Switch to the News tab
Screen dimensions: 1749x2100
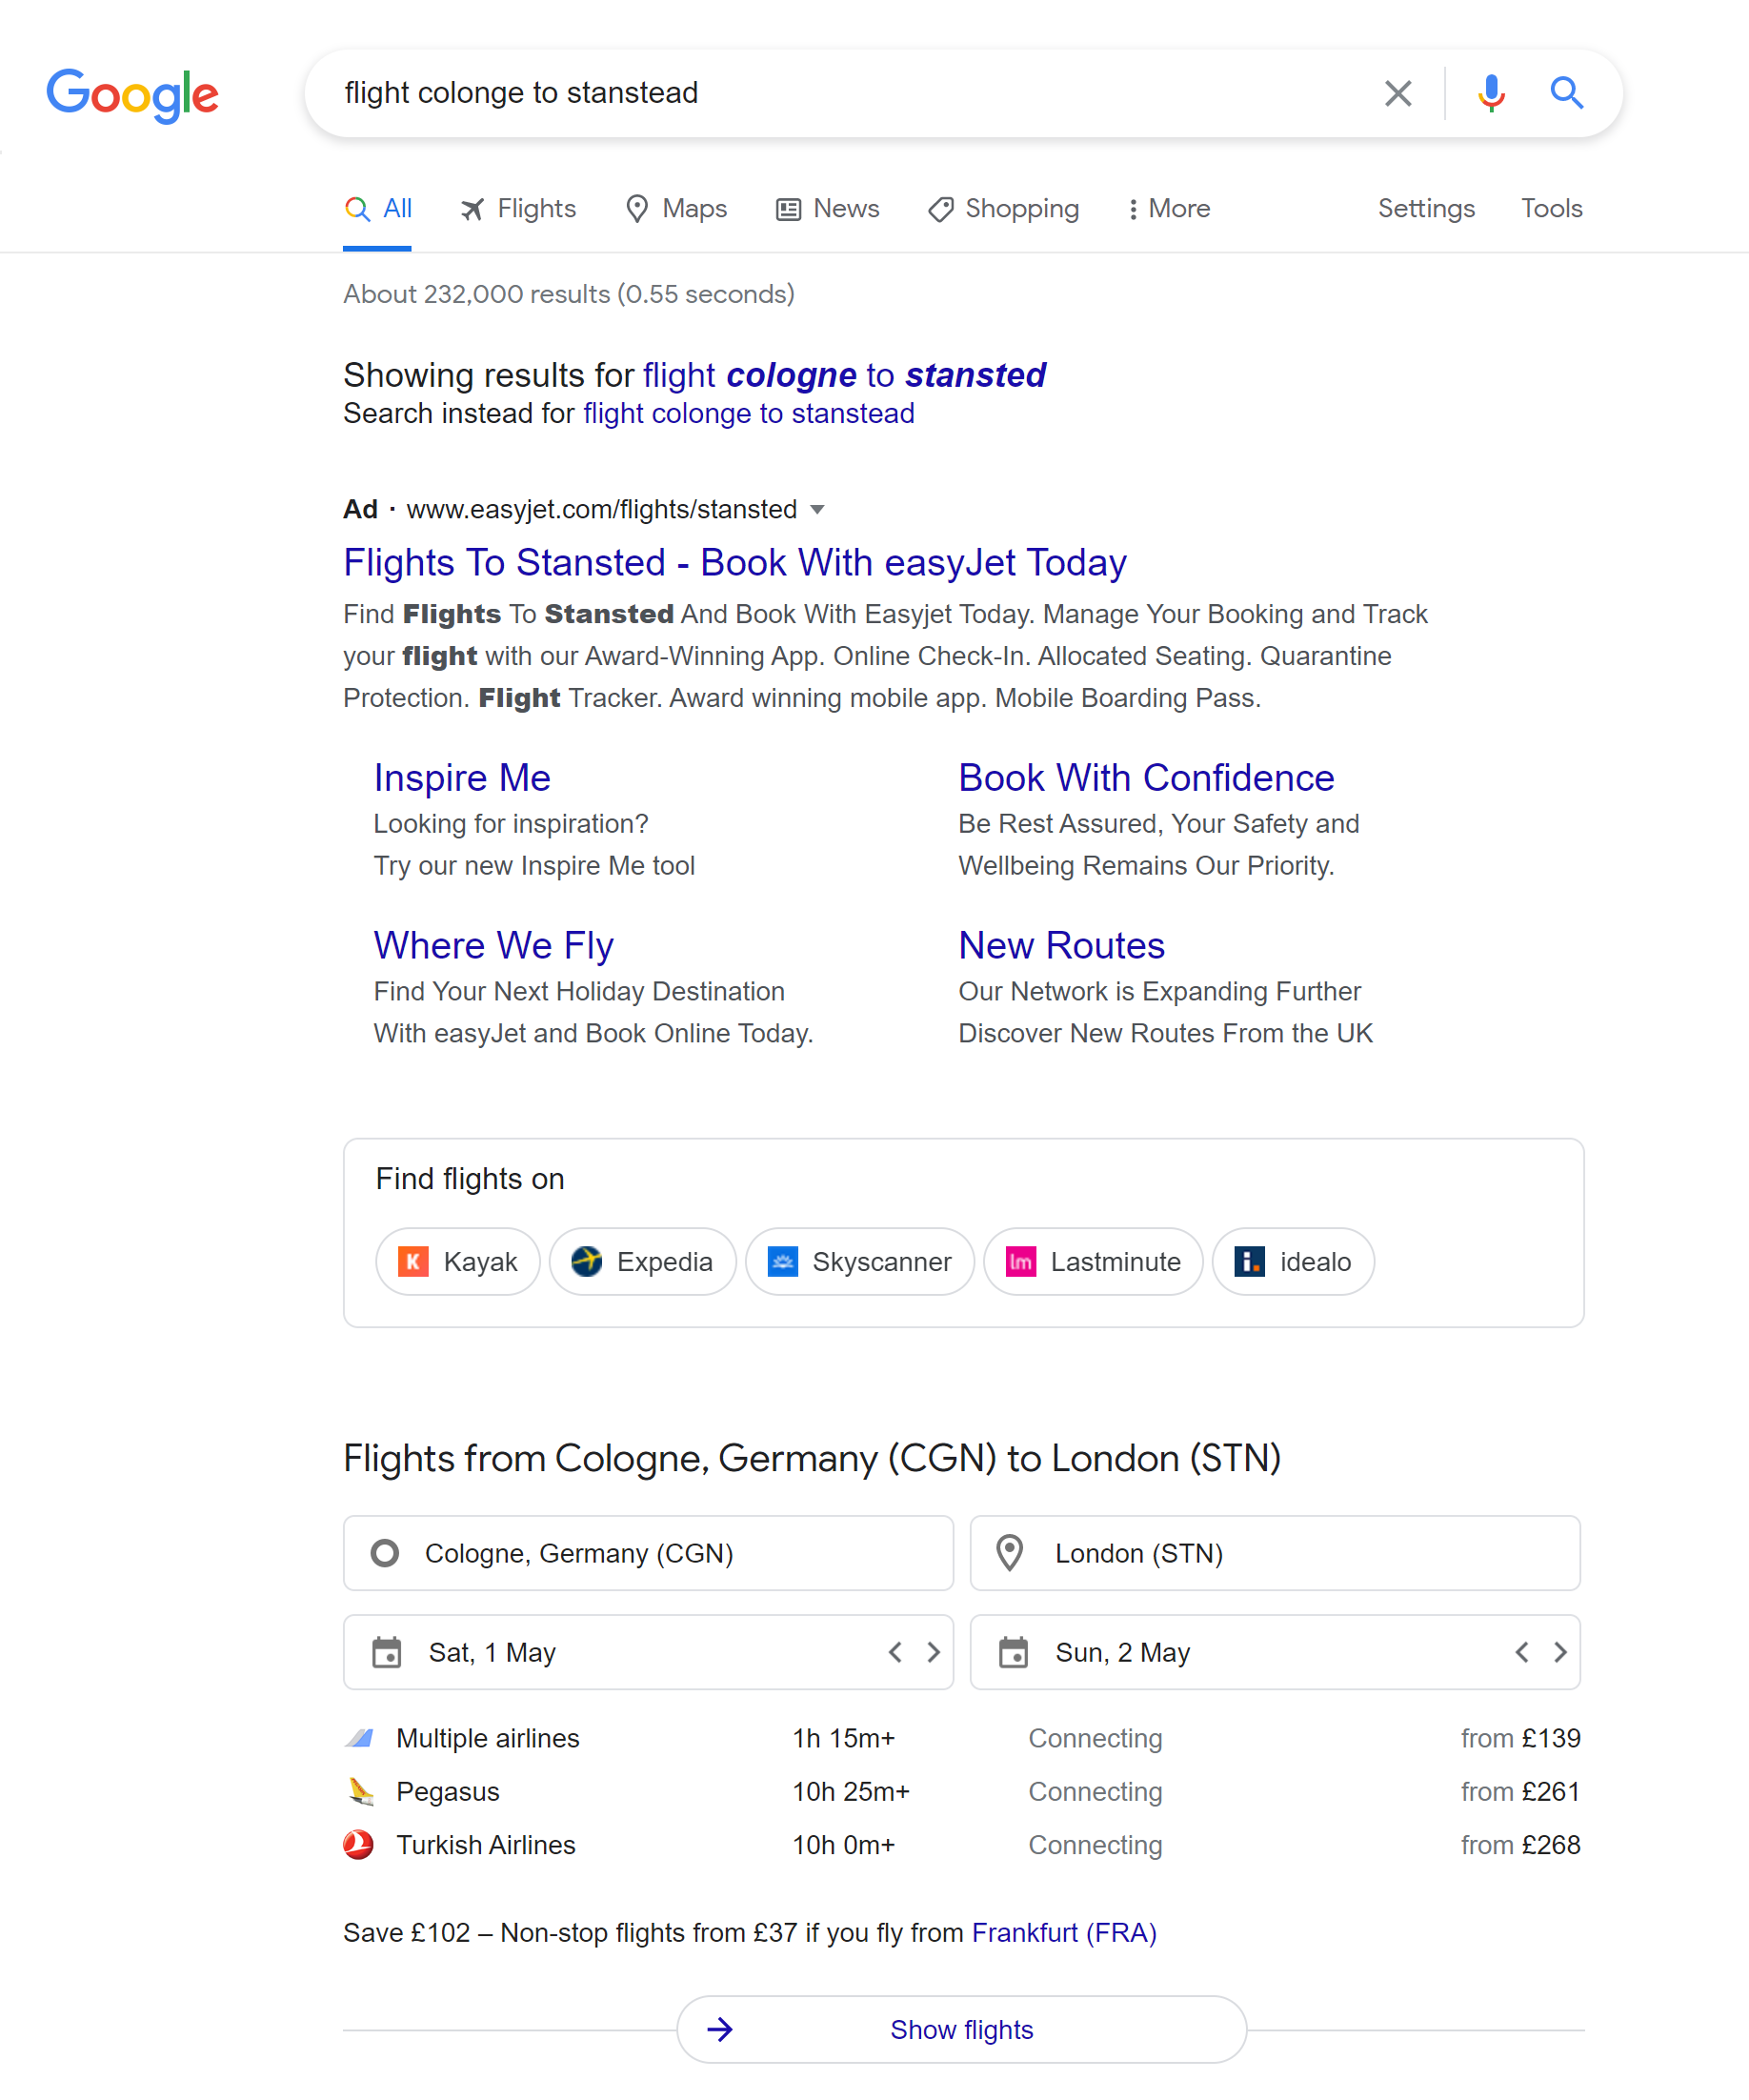click(828, 209)
